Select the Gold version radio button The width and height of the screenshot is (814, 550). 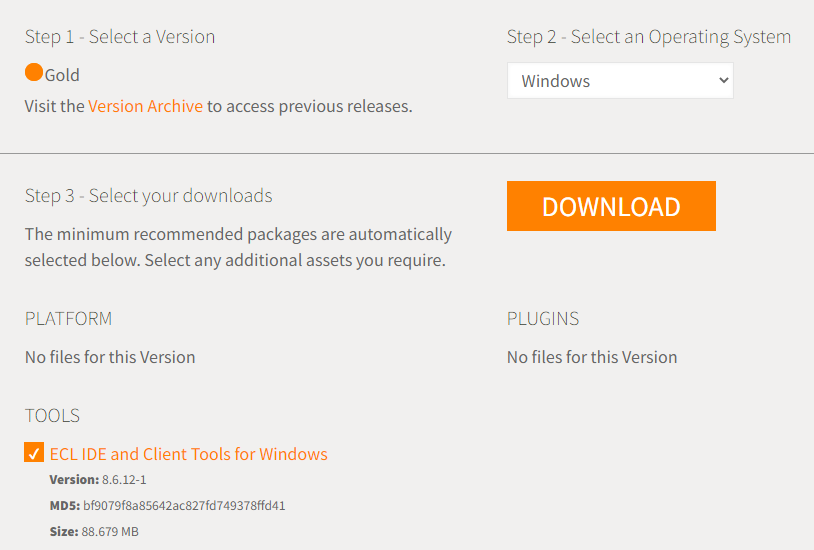tap(34, 73)
